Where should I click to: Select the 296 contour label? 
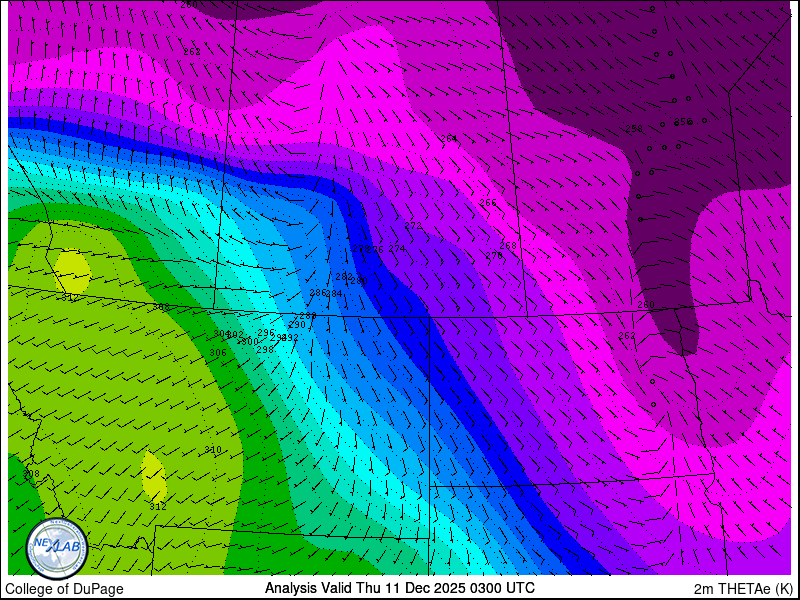[x=266, y=333]
